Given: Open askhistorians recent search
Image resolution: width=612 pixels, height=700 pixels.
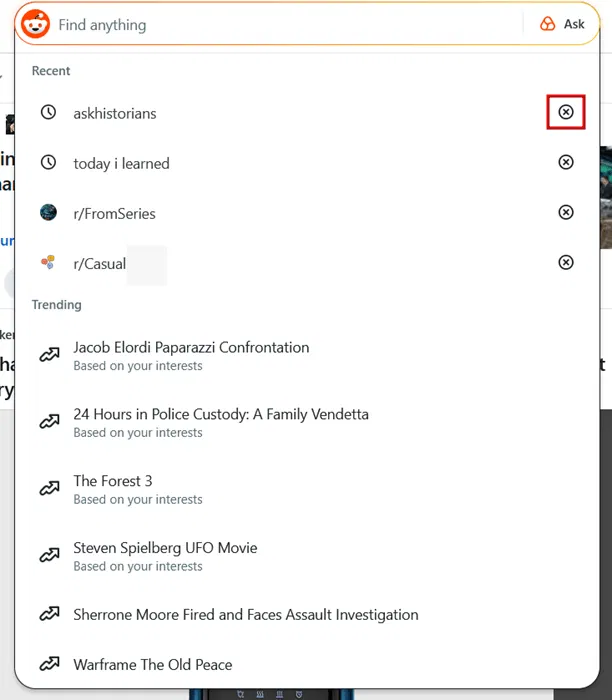Looking at the screenshot, I should point(115,113).
